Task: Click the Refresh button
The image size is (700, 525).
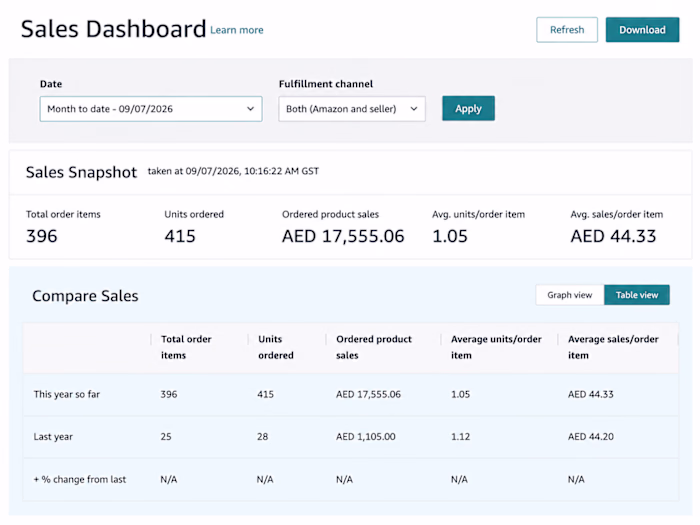Action: (567, 29)
